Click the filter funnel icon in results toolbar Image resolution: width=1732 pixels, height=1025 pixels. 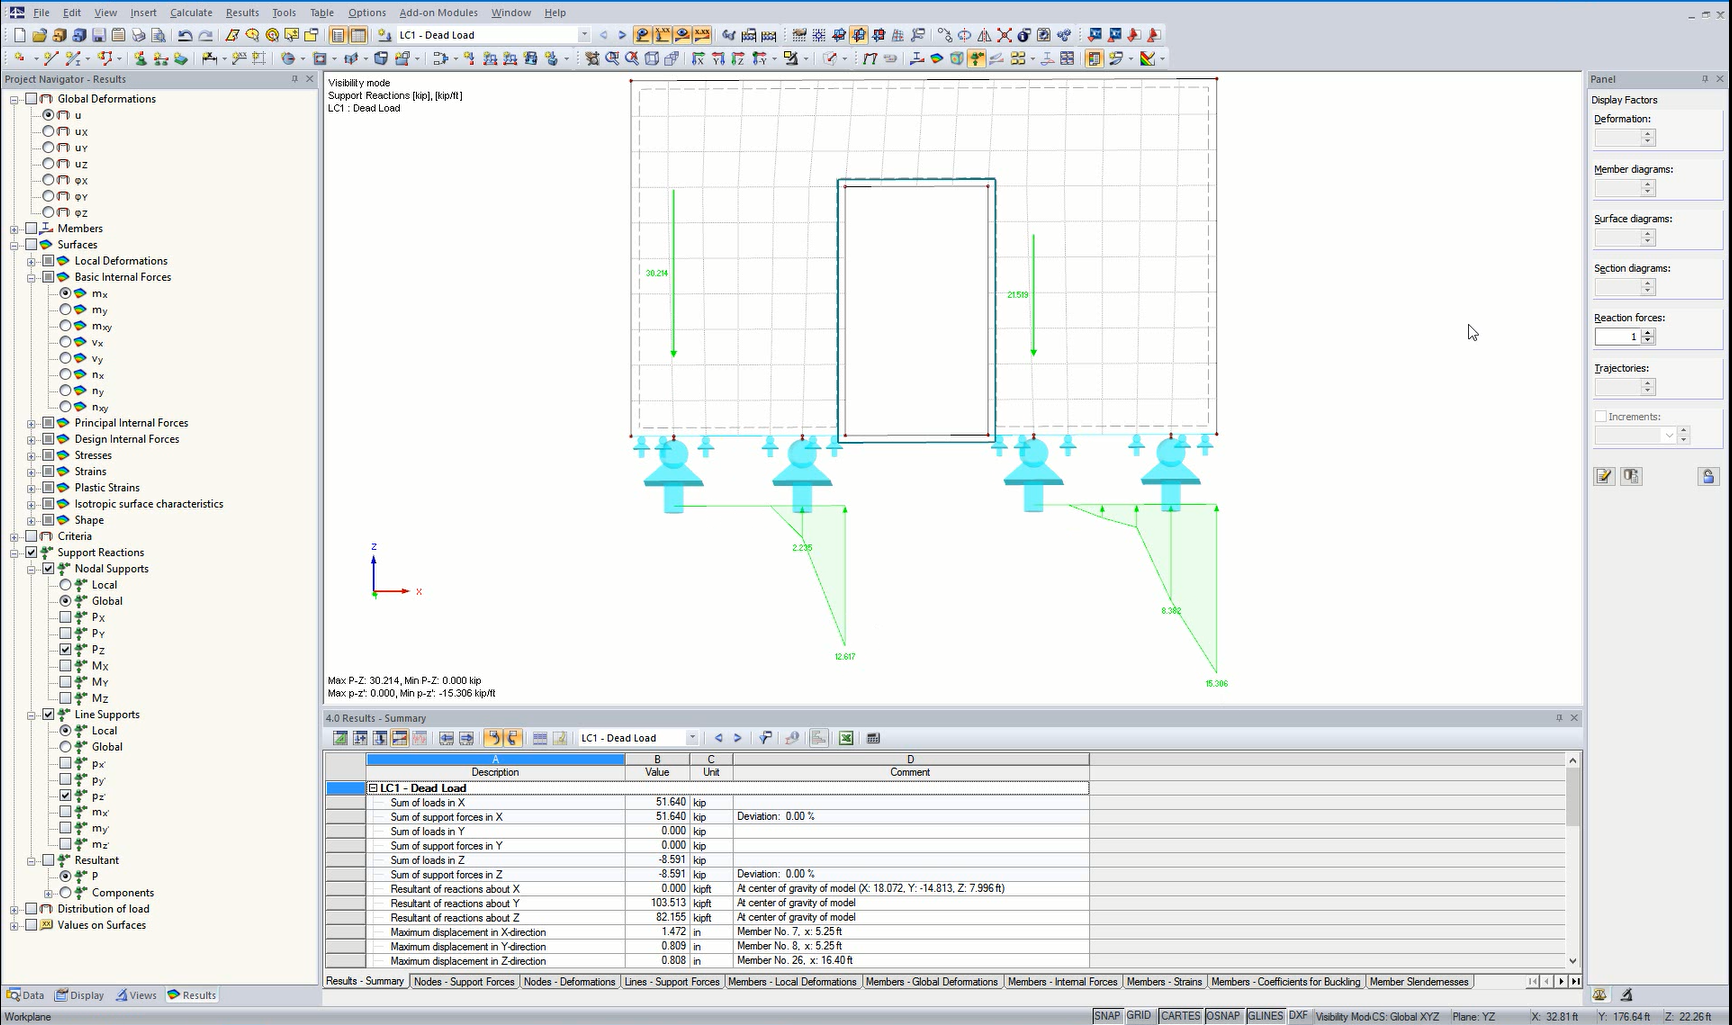[765, 738]
